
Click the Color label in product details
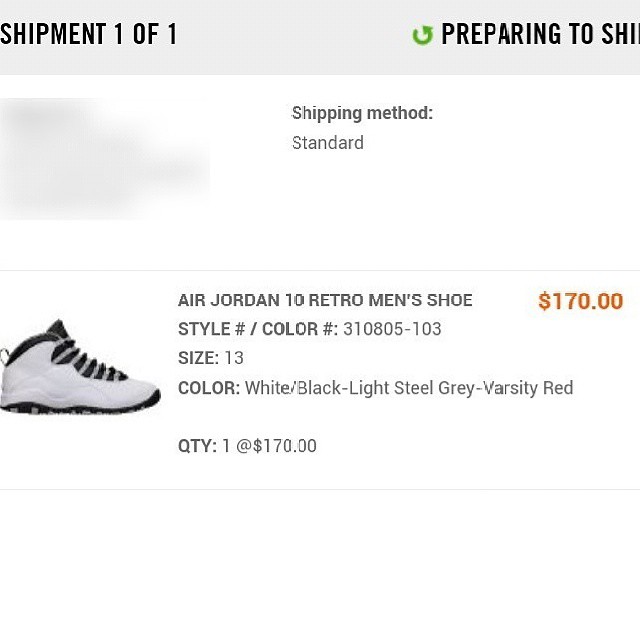point(208,388)
